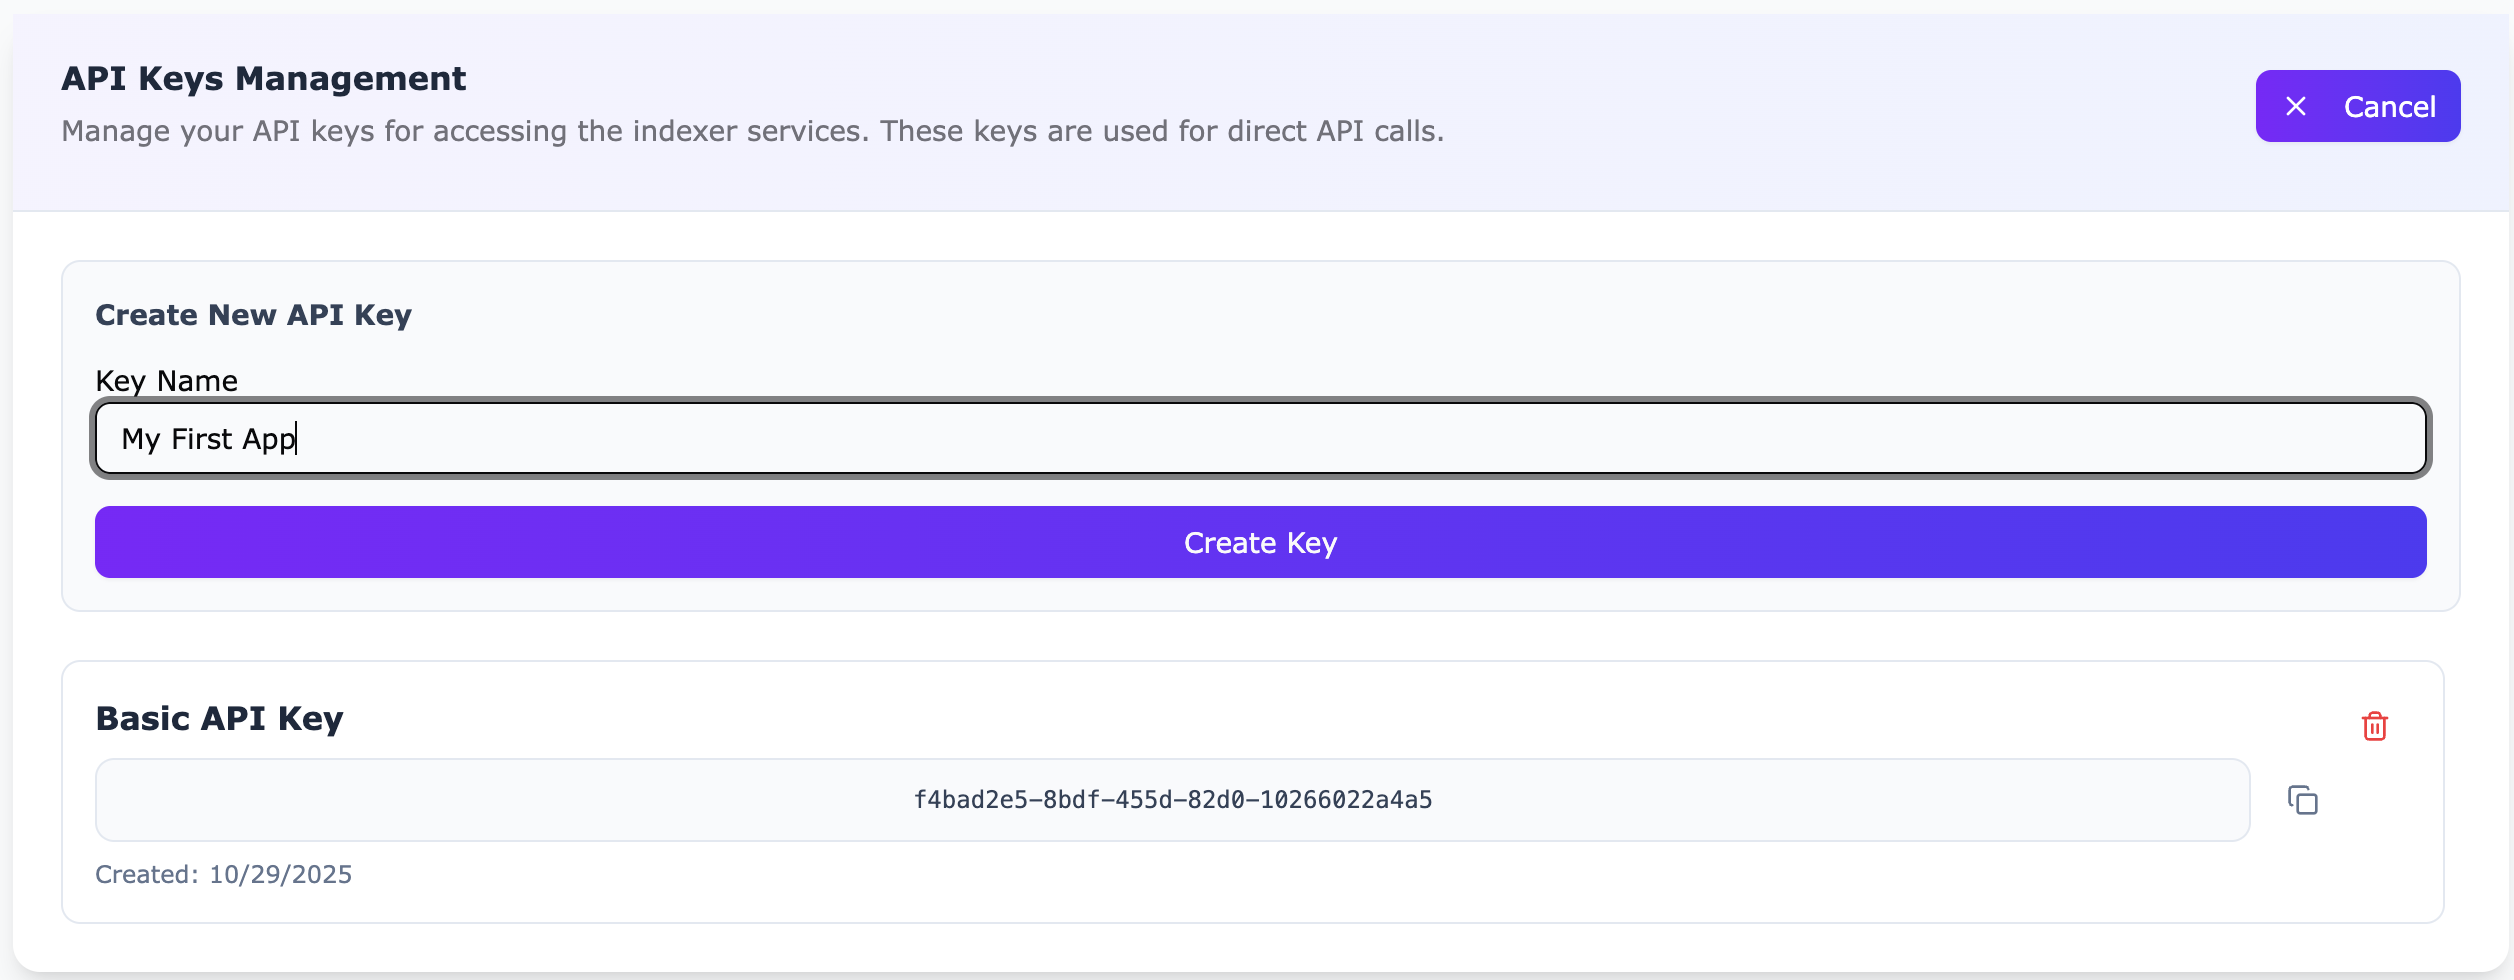The width and height of the screenshot is (2514, 980).
Task: Click the "API Keys Management" heading
Action: tap(264, 78)
